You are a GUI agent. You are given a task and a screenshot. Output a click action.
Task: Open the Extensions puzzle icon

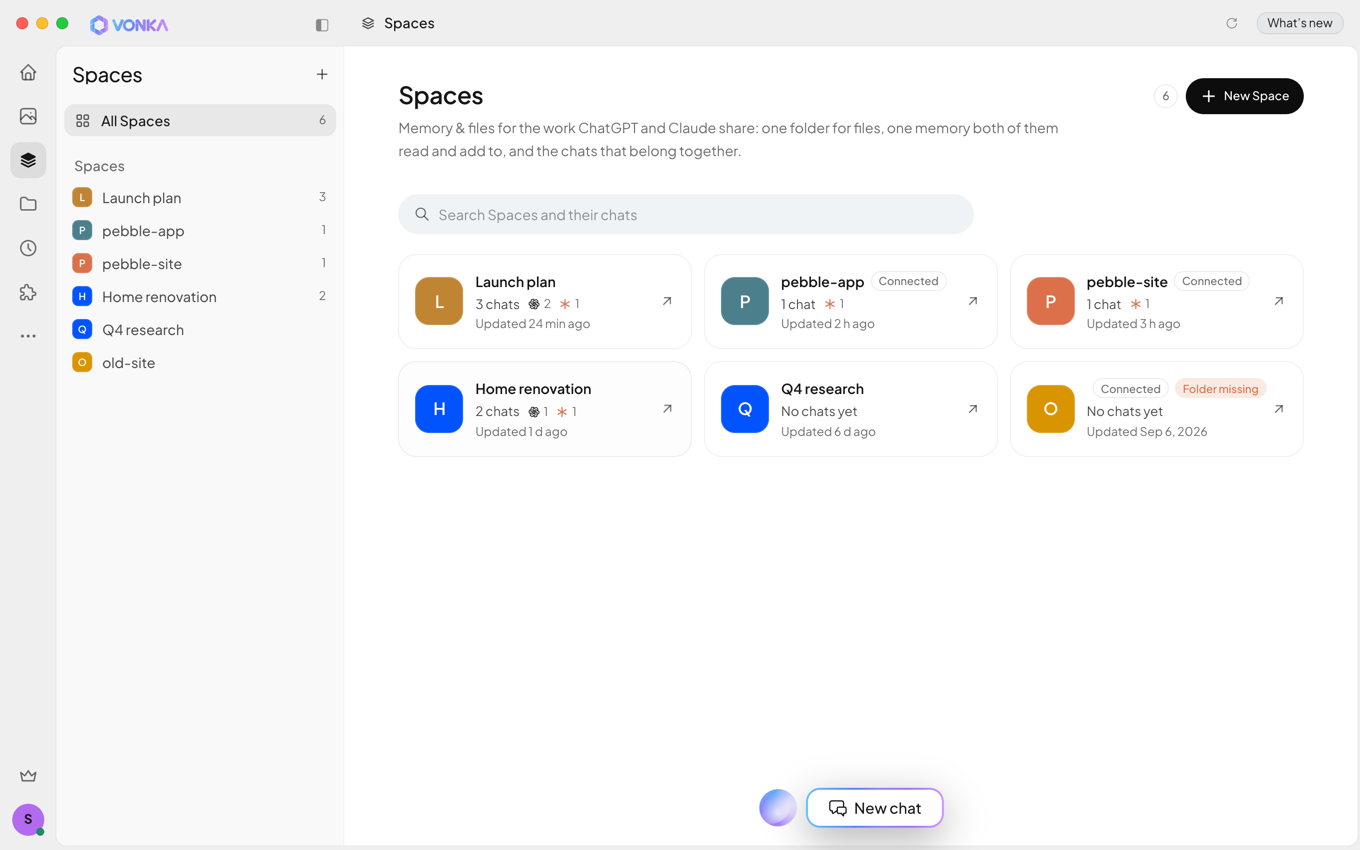(x=28, y=292)
